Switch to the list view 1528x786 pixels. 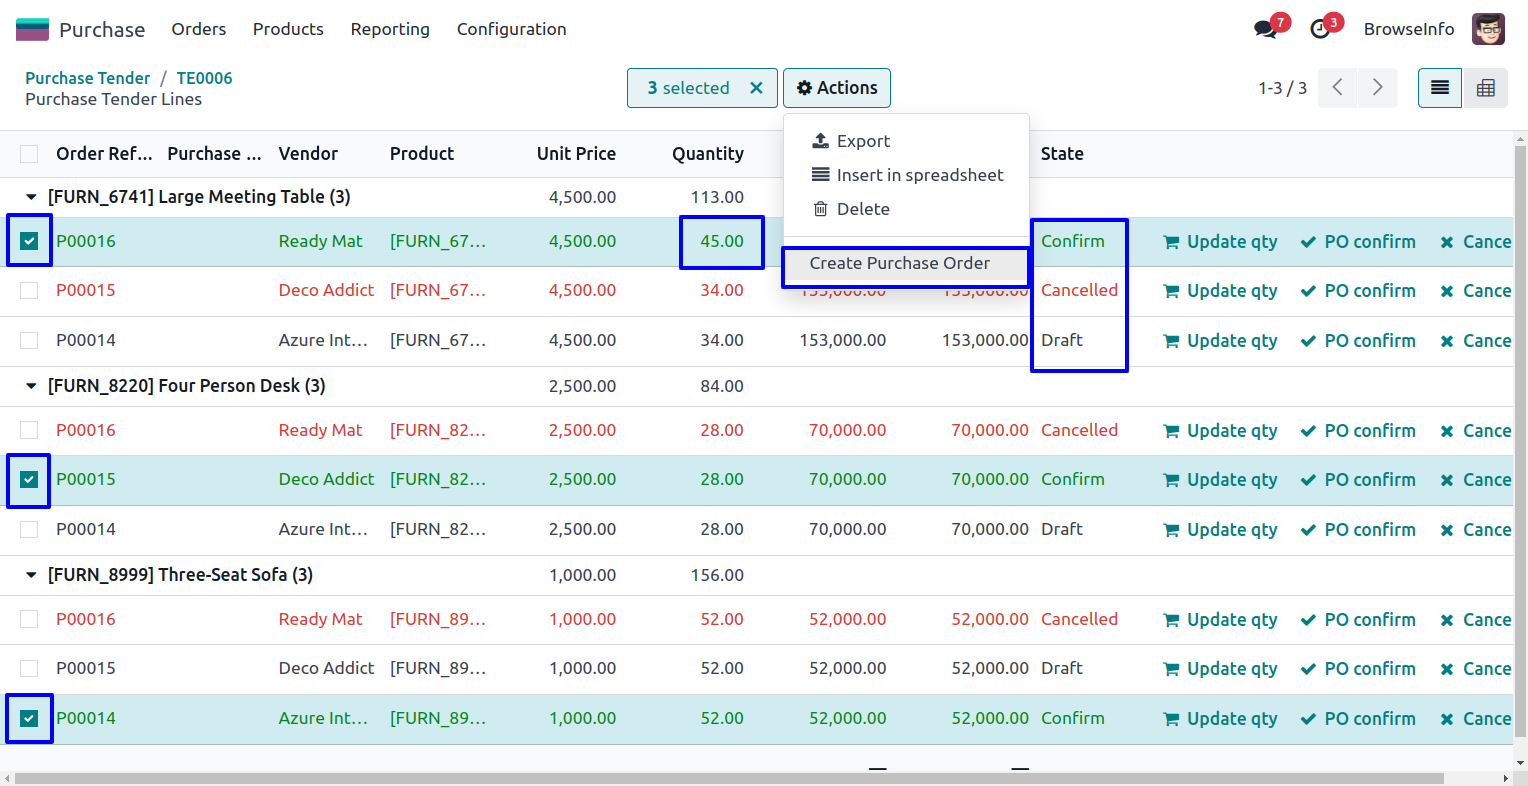(x=1440, y=88)
